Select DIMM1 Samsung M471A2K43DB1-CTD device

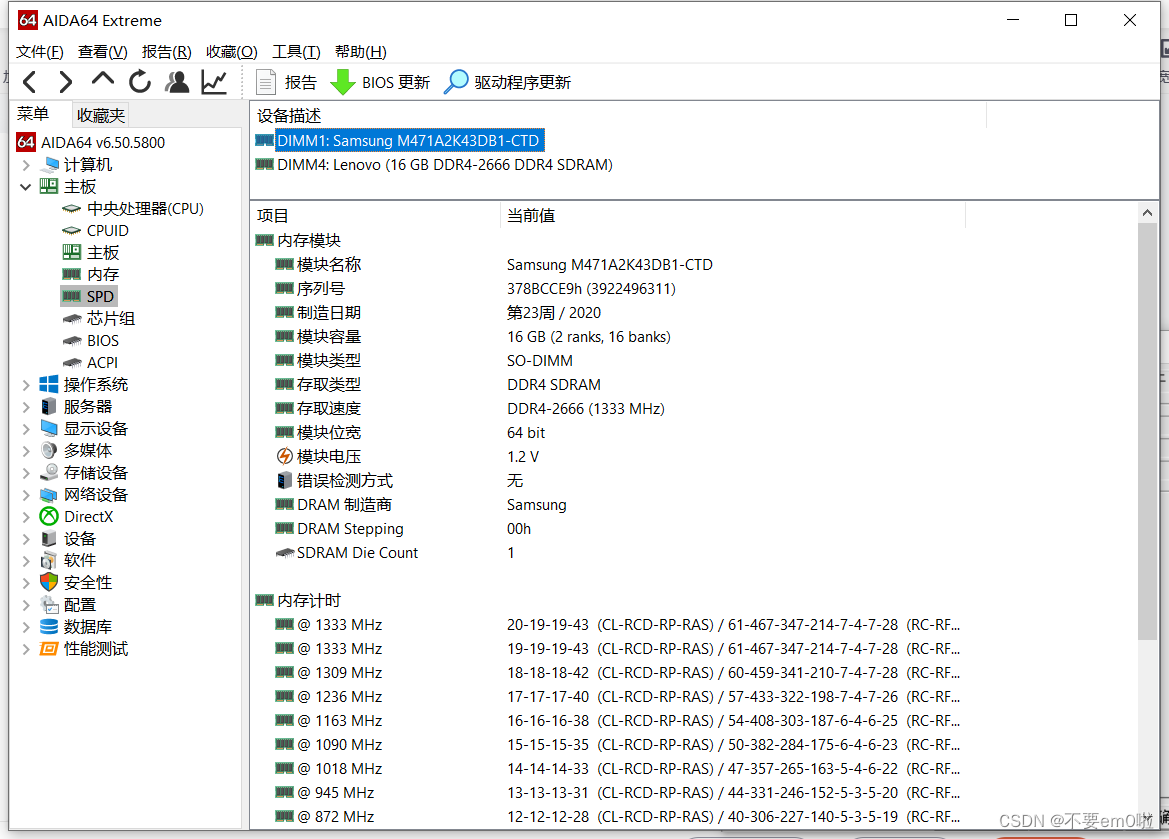pos(409,141)
